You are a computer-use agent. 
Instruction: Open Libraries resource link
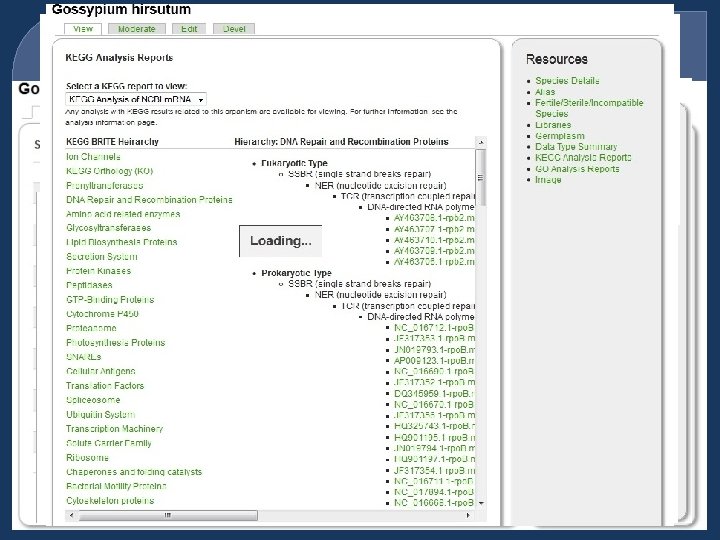click(x=553, y=125)
